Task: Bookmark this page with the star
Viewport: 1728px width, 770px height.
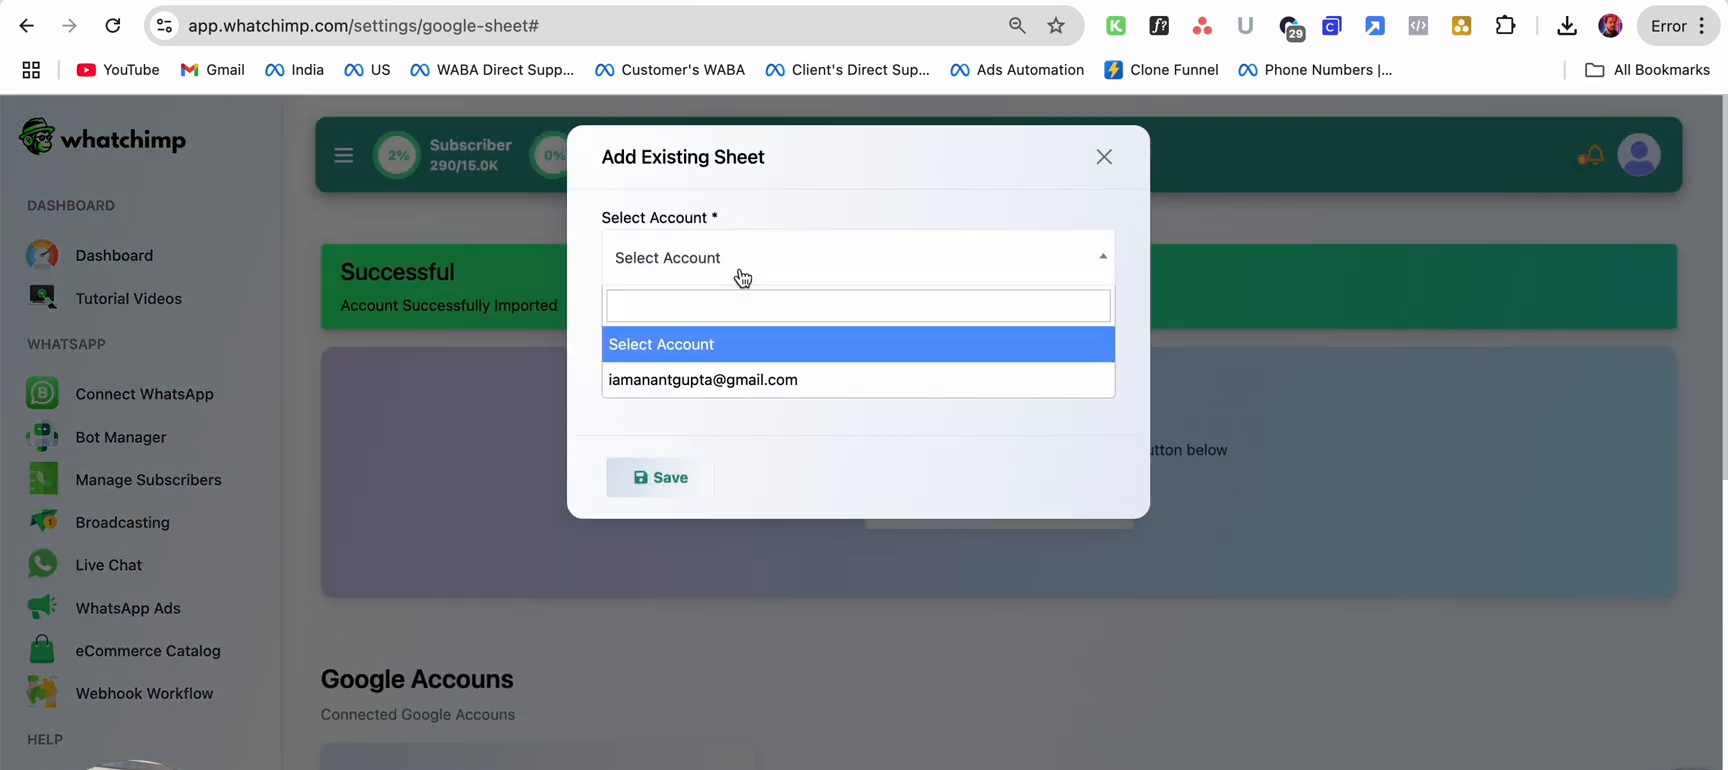Action: [1056, 26]
